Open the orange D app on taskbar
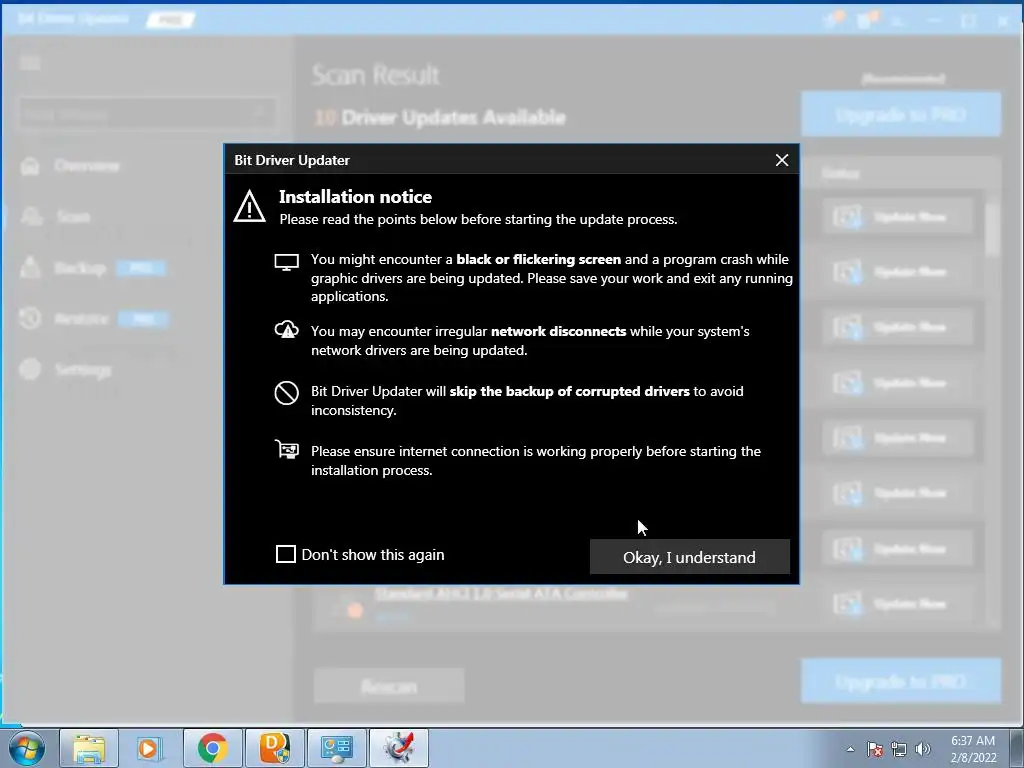1024x768 pixels. click(x=274, y=748)
